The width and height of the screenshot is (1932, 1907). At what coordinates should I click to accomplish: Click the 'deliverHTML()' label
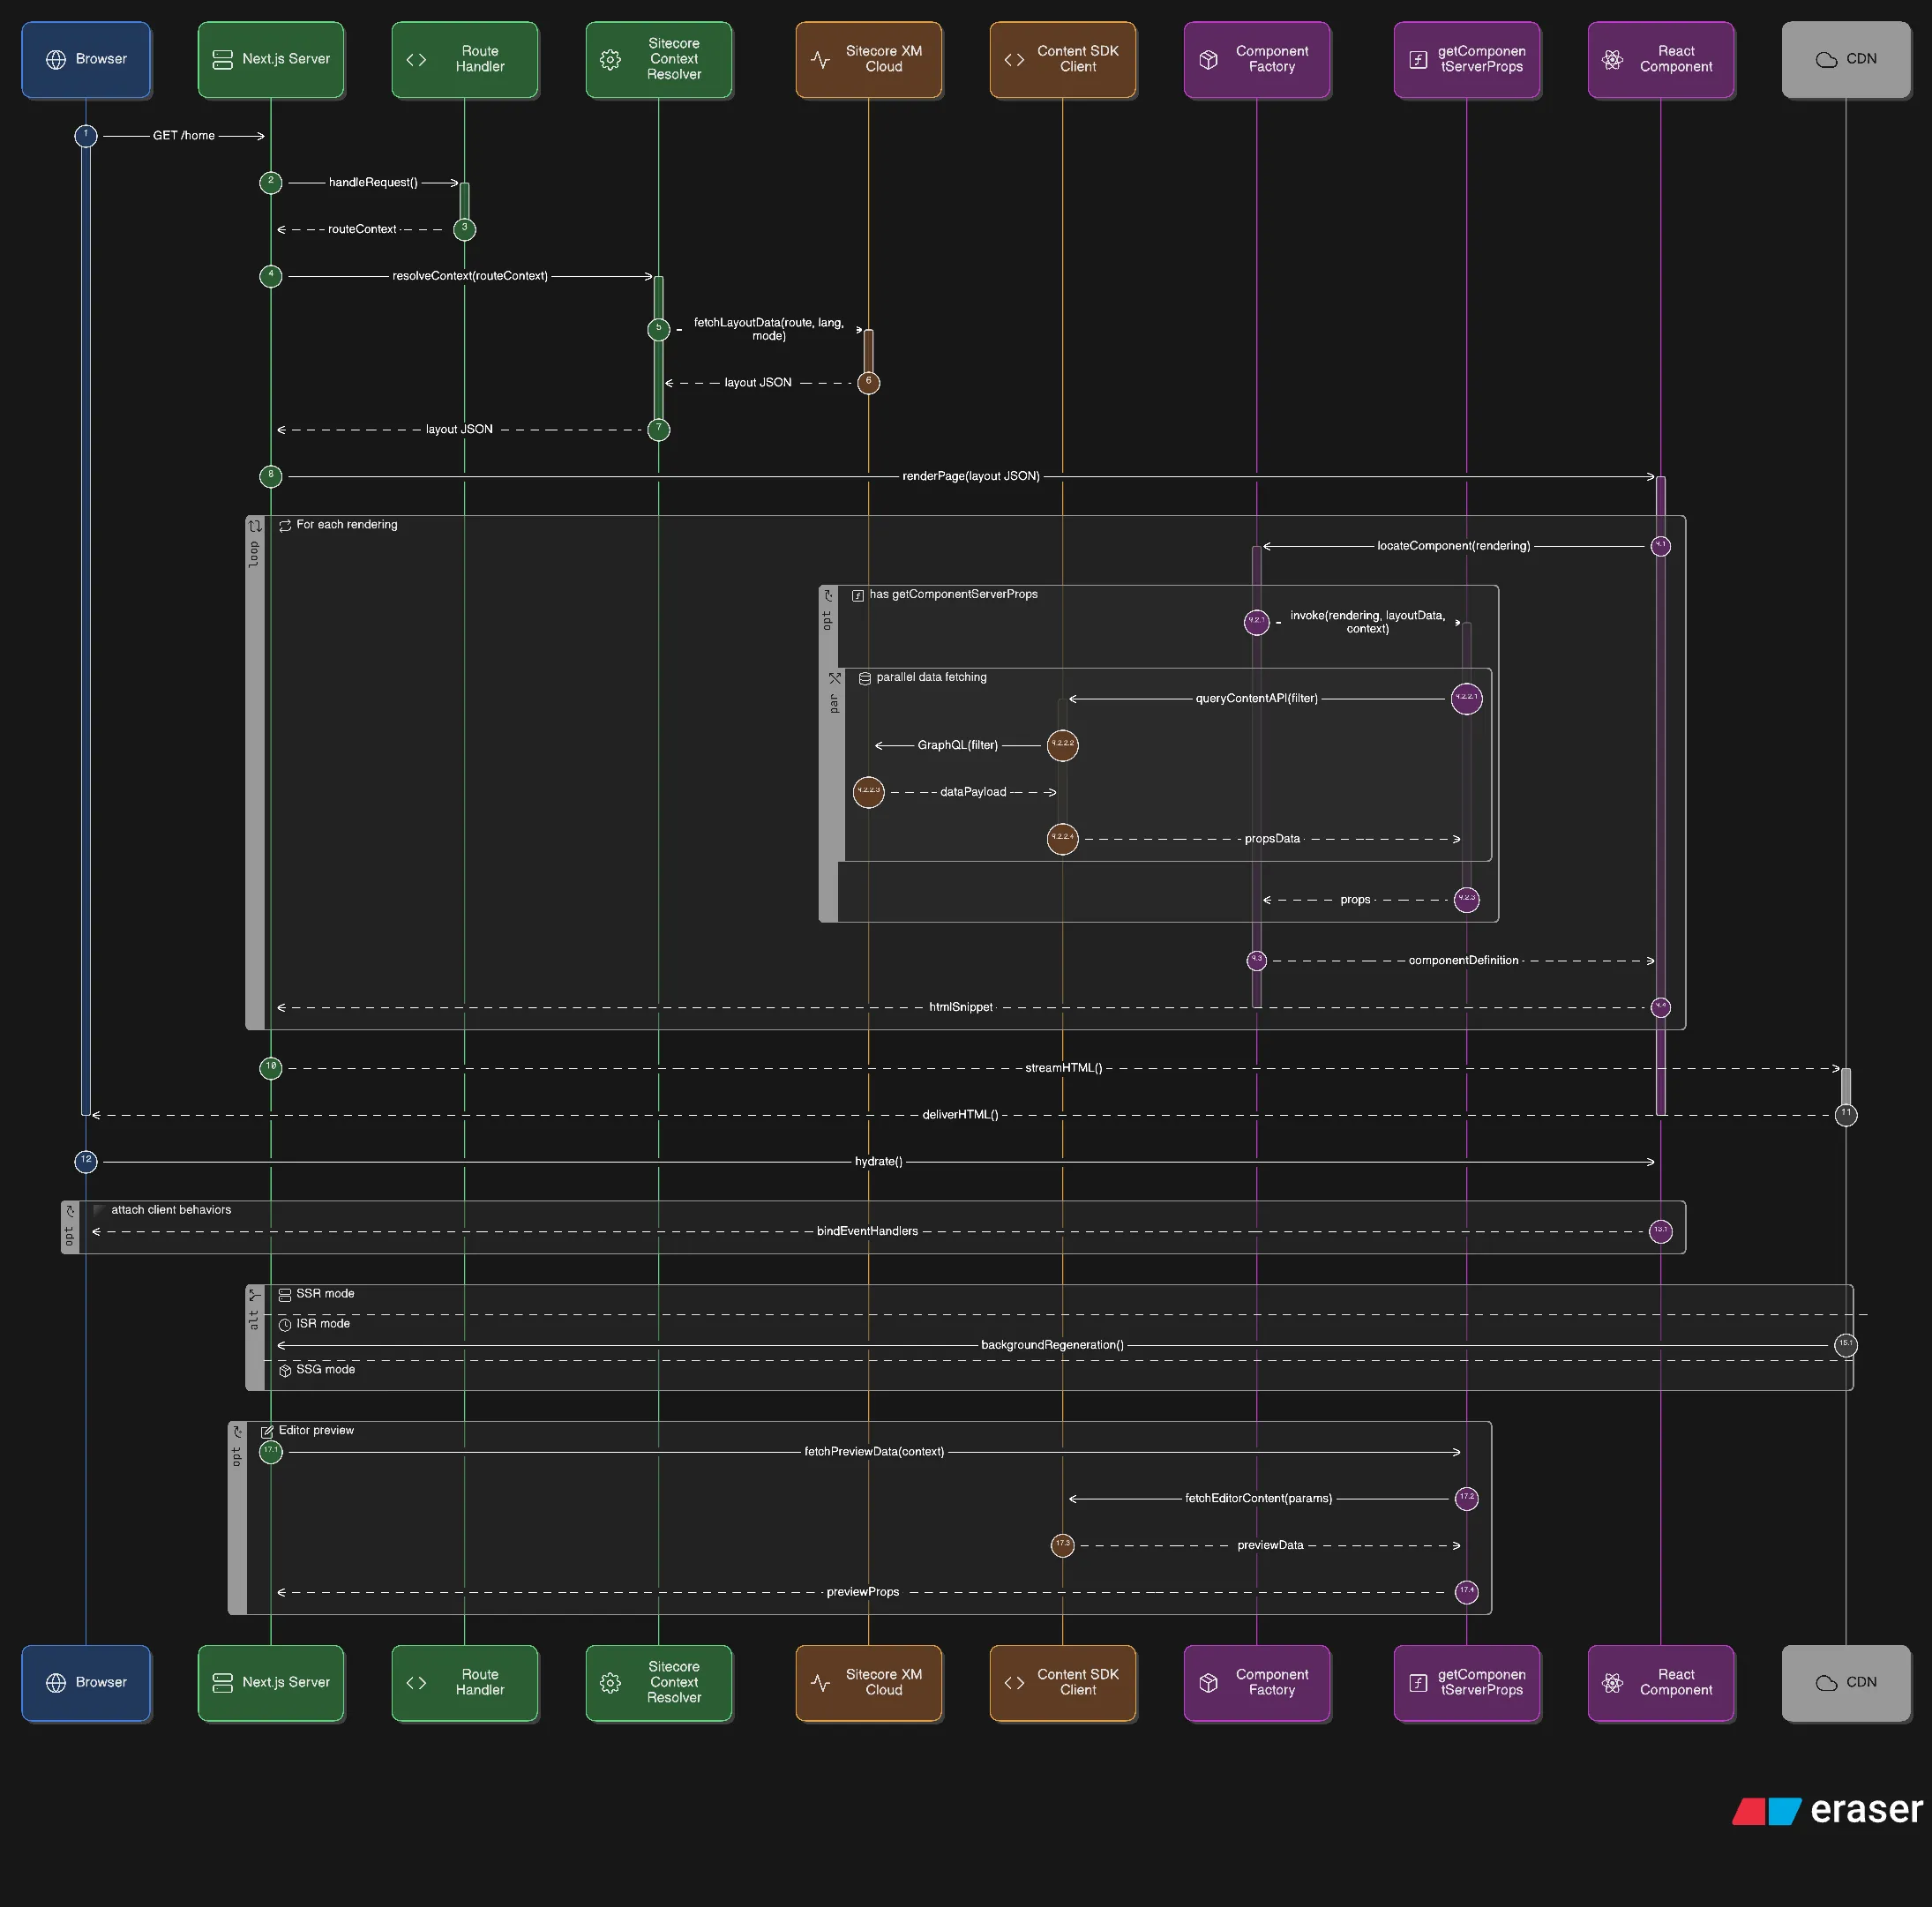click(x=960, y=1115)
